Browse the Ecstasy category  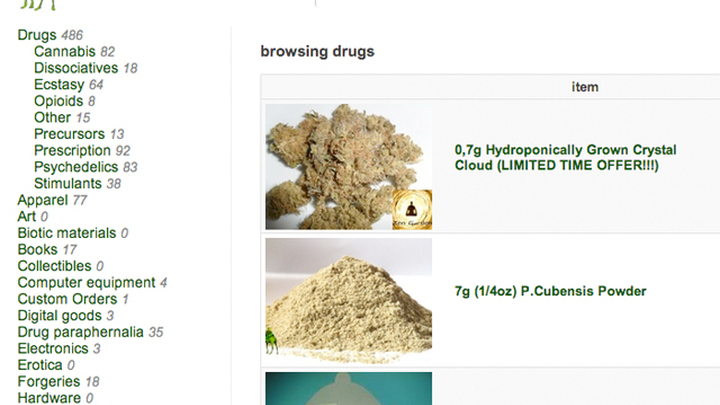(x=59, y=84)
